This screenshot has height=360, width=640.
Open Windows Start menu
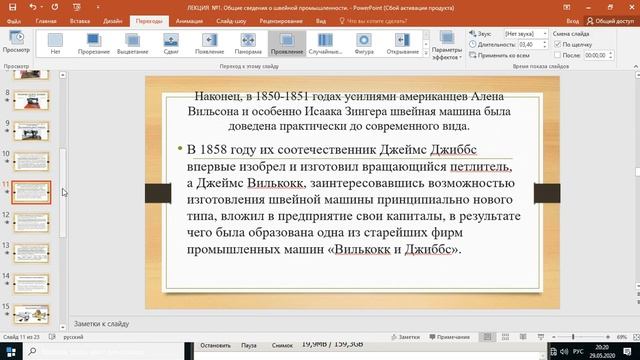click(11, 351)
